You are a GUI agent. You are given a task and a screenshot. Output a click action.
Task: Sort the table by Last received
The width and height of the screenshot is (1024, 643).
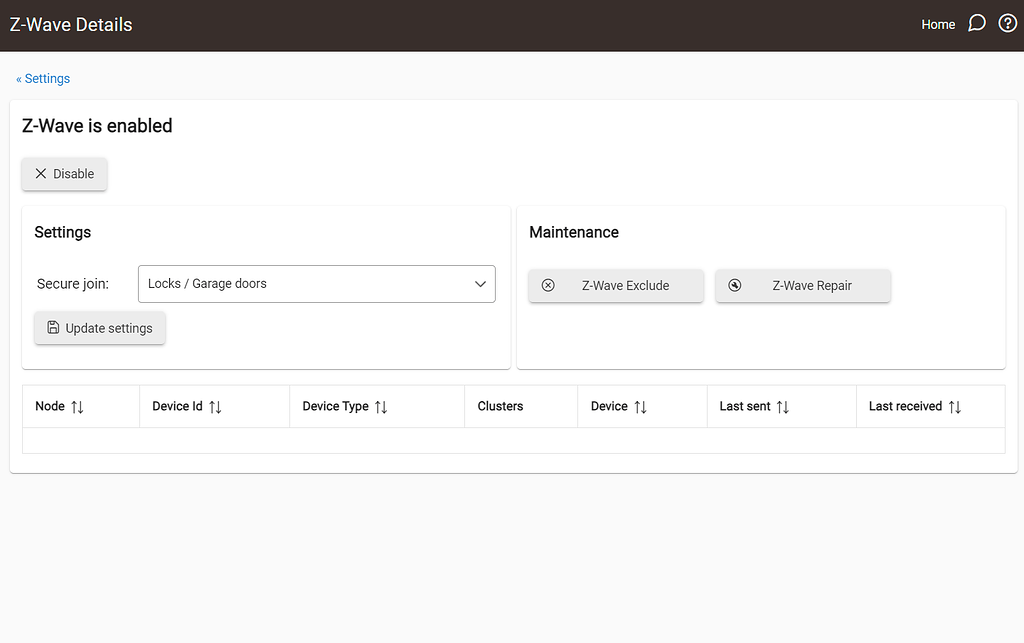point(955,406)
